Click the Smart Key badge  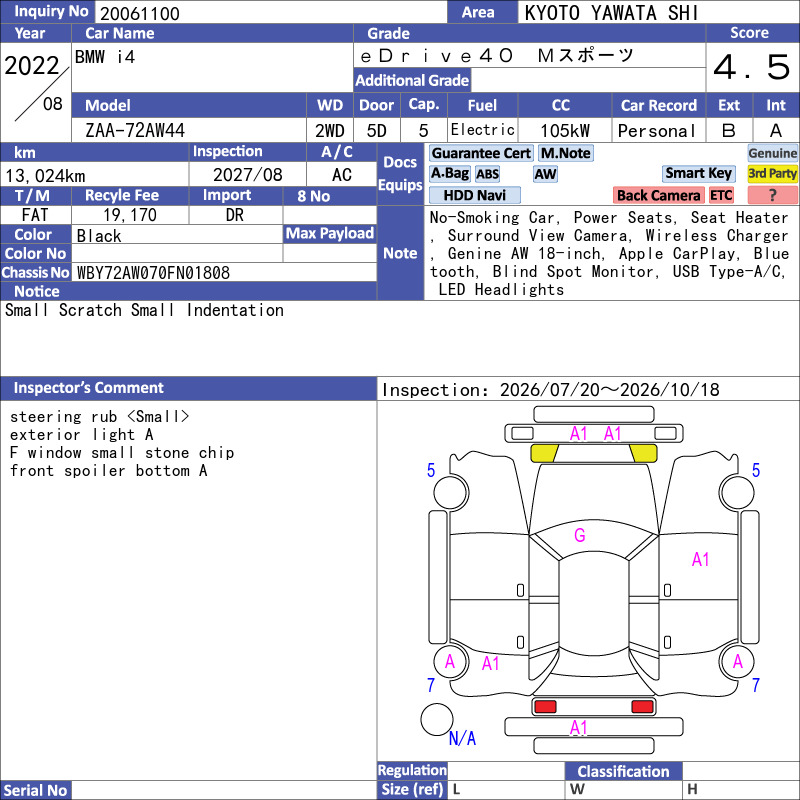(x=698, y=173)
